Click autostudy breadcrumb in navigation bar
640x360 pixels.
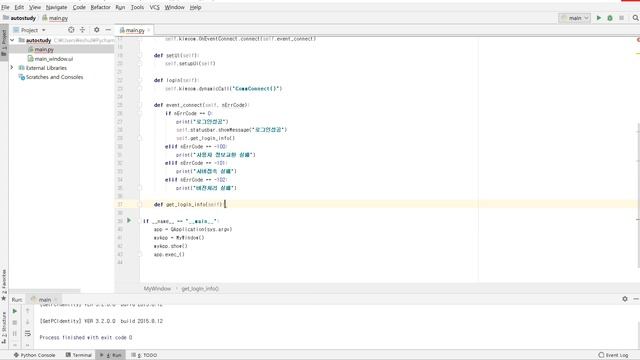pos(20,18)
